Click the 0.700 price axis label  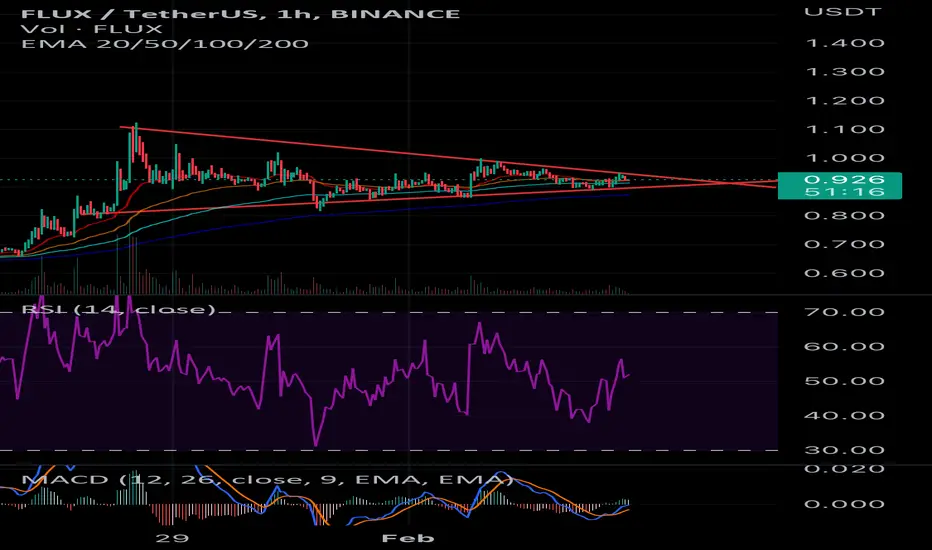(x=845, y=244)
